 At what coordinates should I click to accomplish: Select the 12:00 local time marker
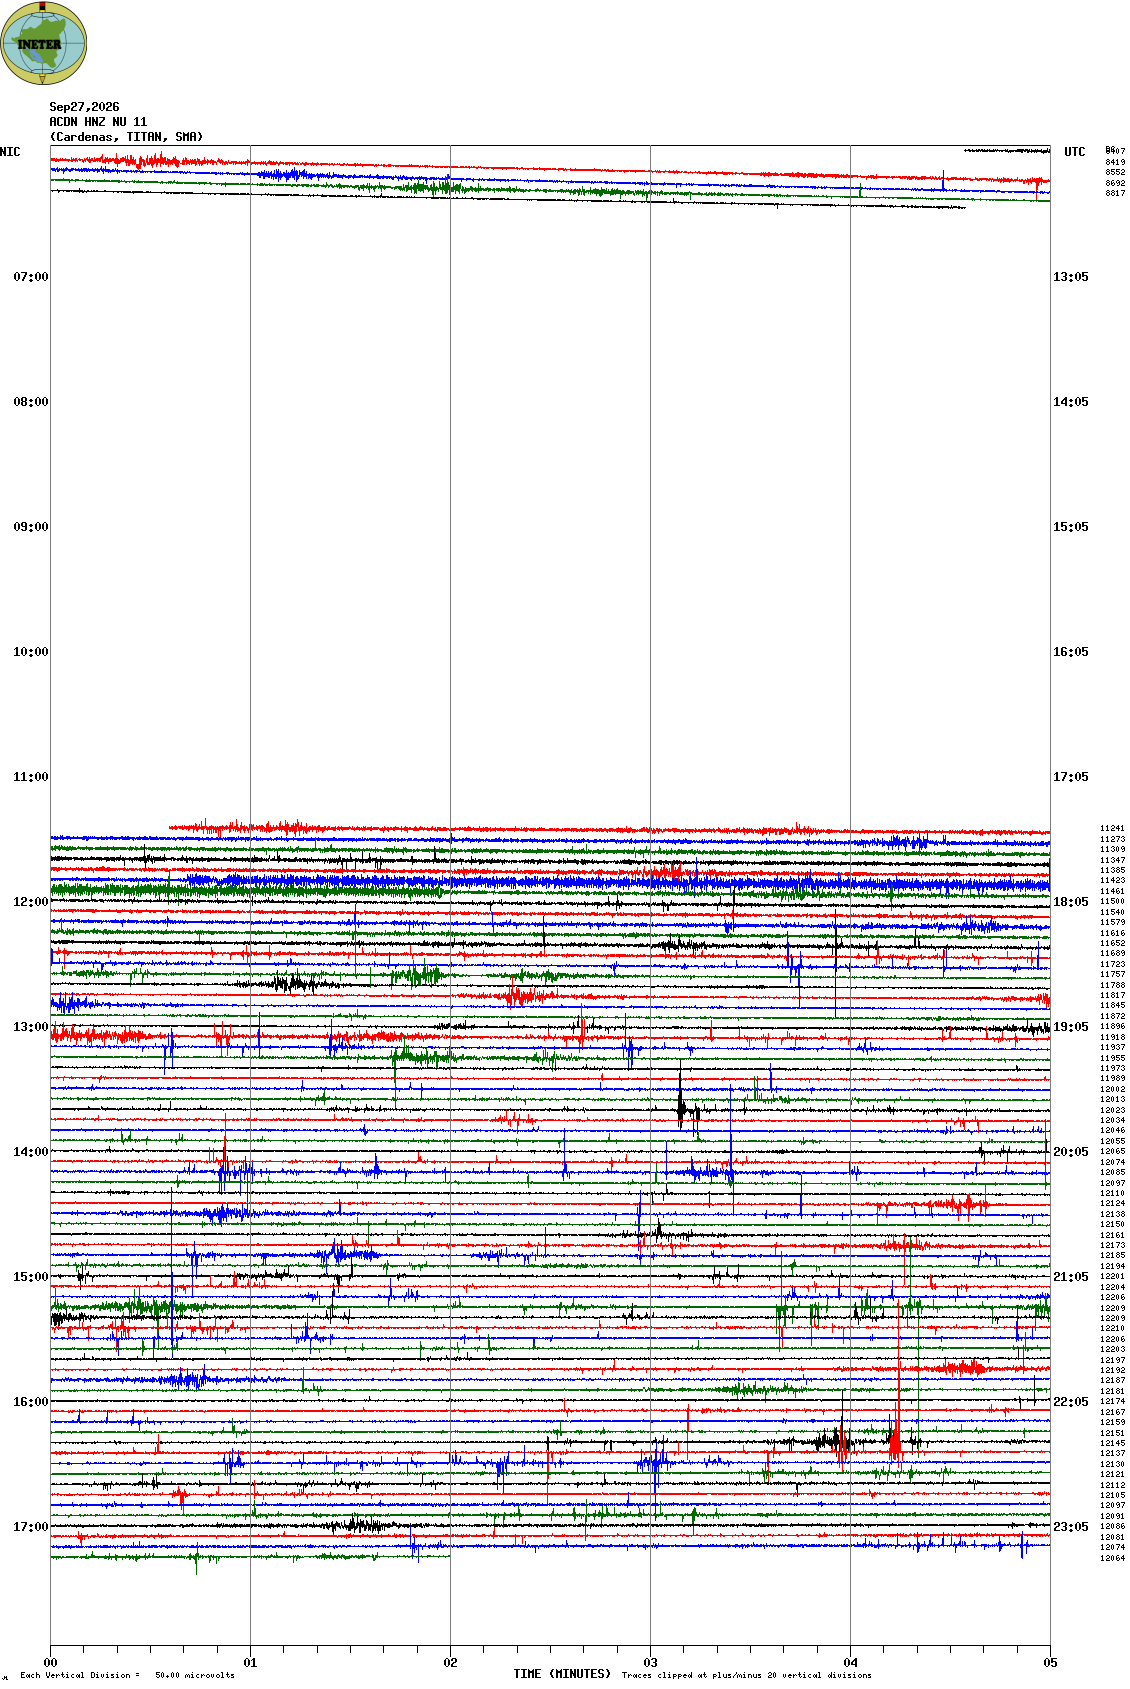pyautogui.click(x=30, y=902)
